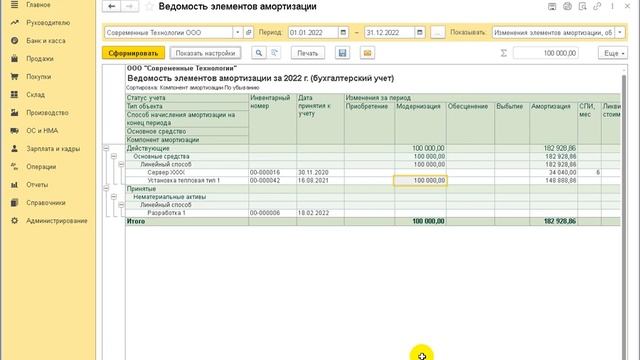Open Банк и касса section
This screenshot has height=360, width=640.
point(46,41)
